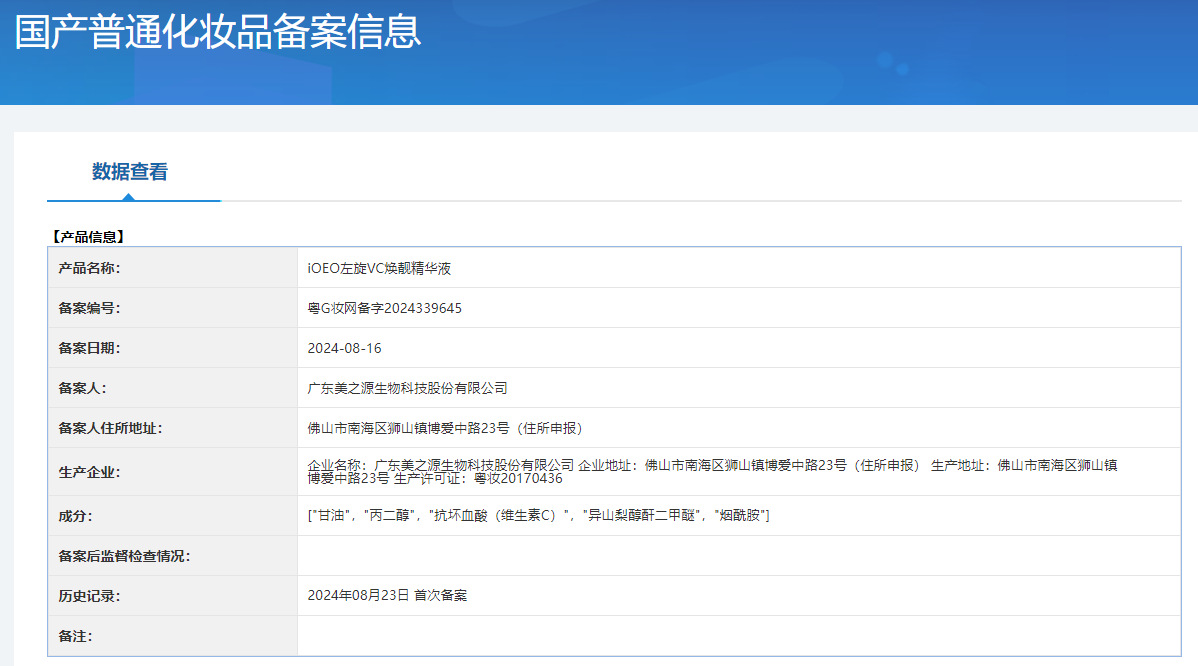Click the 历史记录 row label

pos(89,595)
